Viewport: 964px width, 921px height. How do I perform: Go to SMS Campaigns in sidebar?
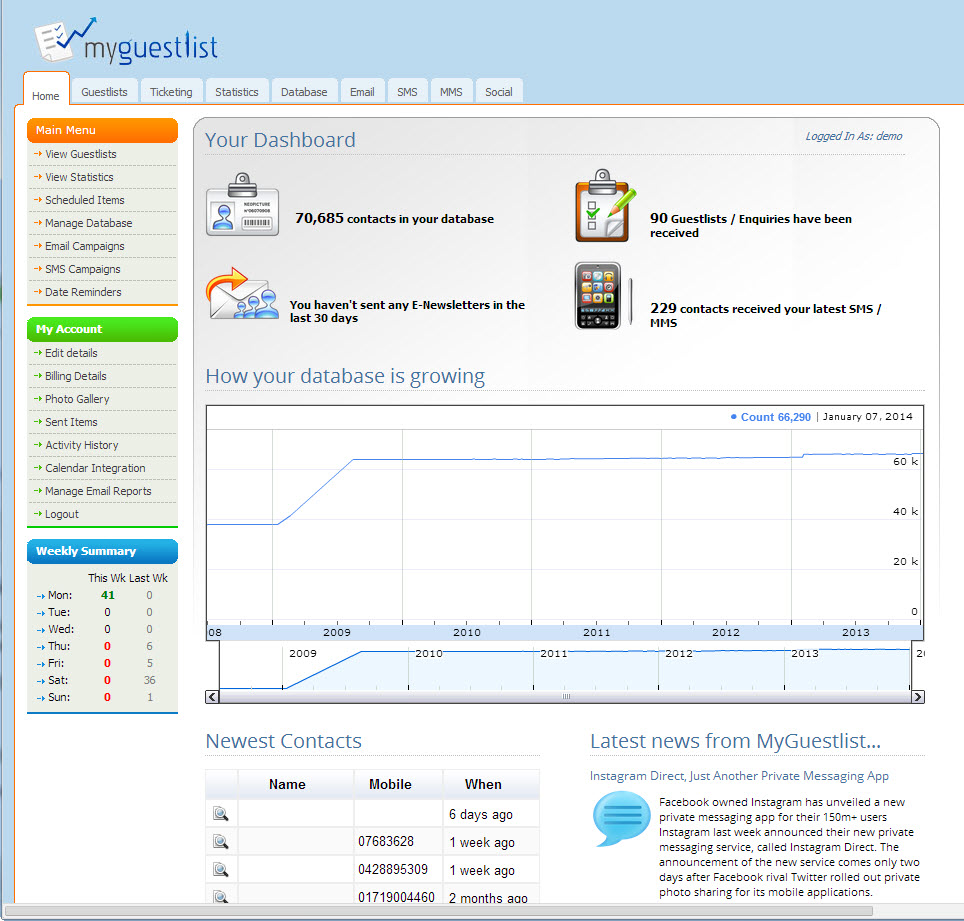83,269
